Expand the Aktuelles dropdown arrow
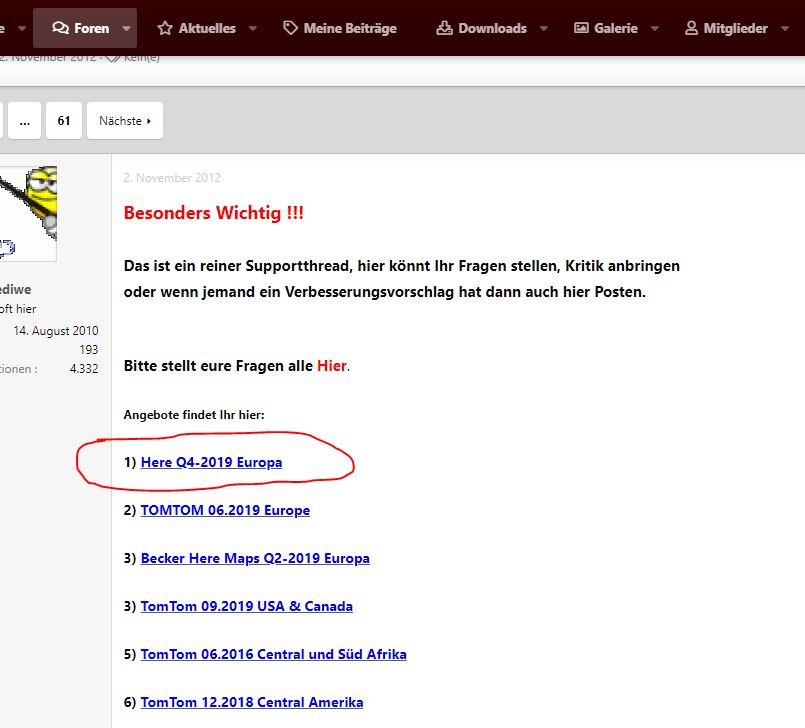 [253, 28]
